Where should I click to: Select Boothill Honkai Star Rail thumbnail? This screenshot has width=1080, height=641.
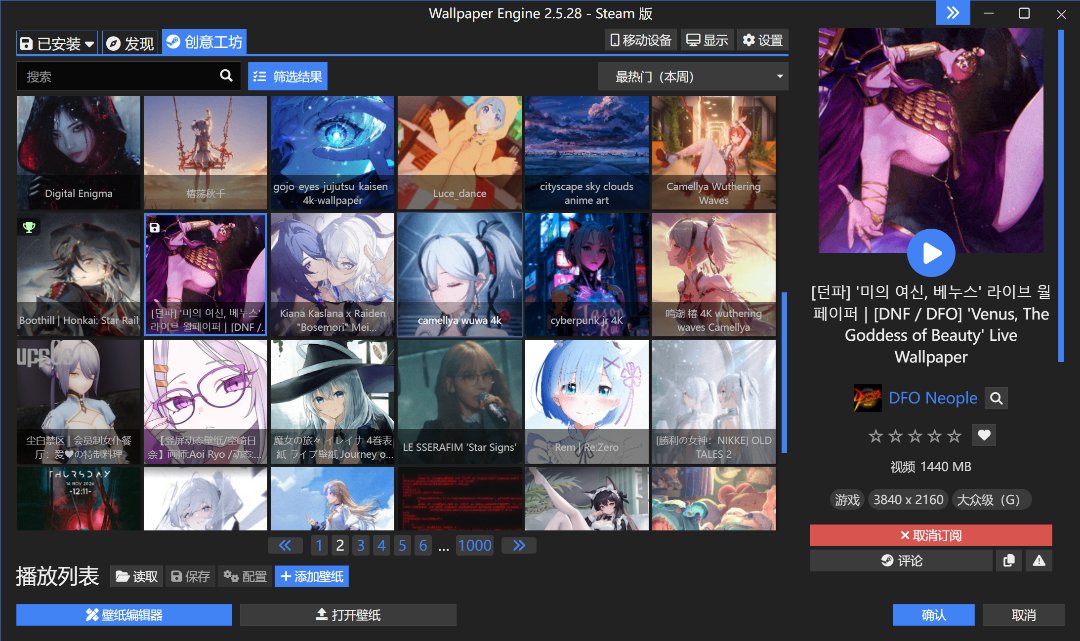pos(79,274)
